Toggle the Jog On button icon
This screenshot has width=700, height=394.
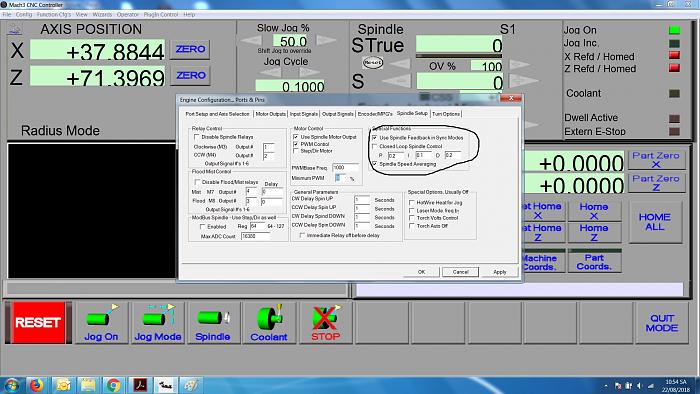pyautogui.click(x=101, y=322)
